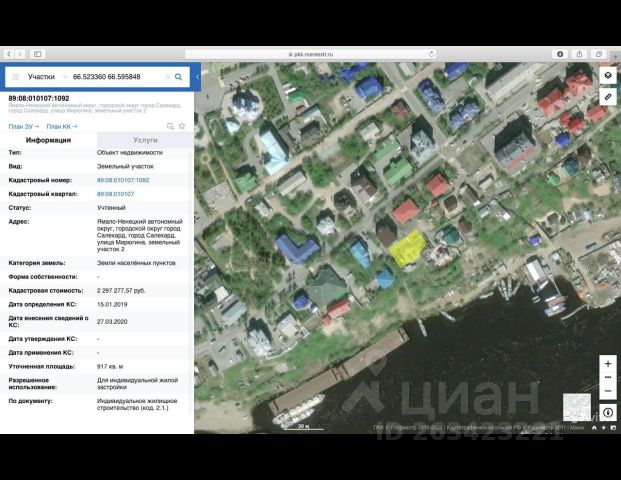Switch to the Услуги tab
This screenshot has width=621, height=480.
145,141
